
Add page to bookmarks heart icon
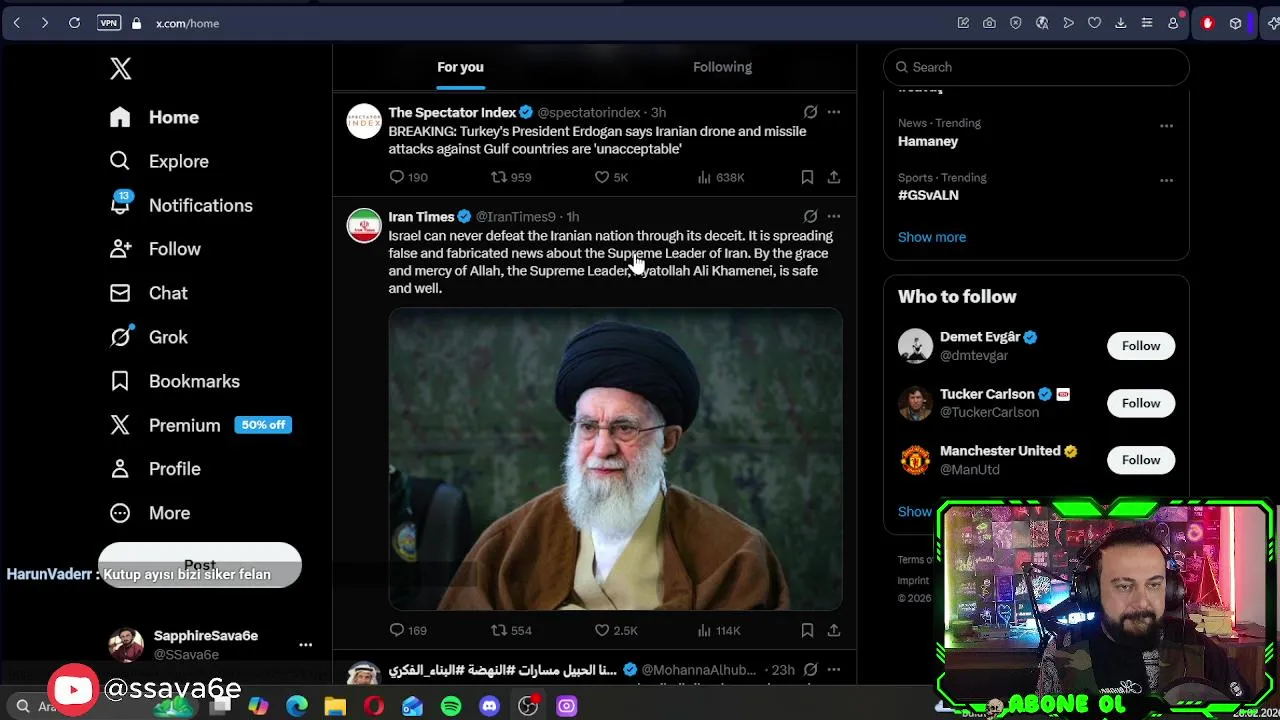click(1094, 23)
